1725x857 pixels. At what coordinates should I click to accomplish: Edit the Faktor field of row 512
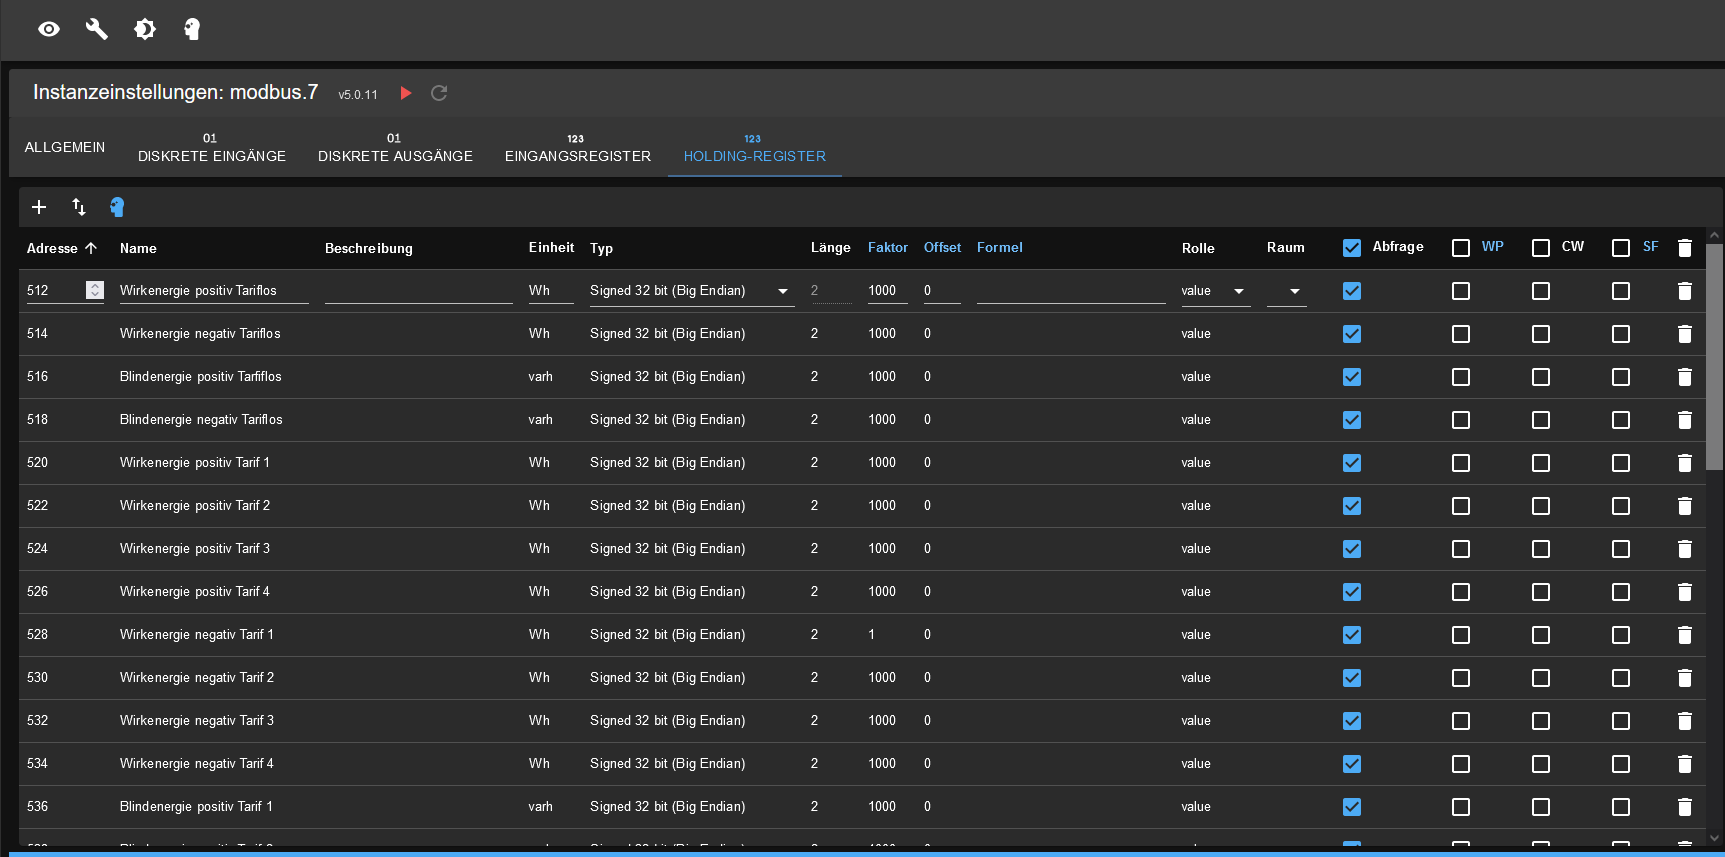(888, 291)
